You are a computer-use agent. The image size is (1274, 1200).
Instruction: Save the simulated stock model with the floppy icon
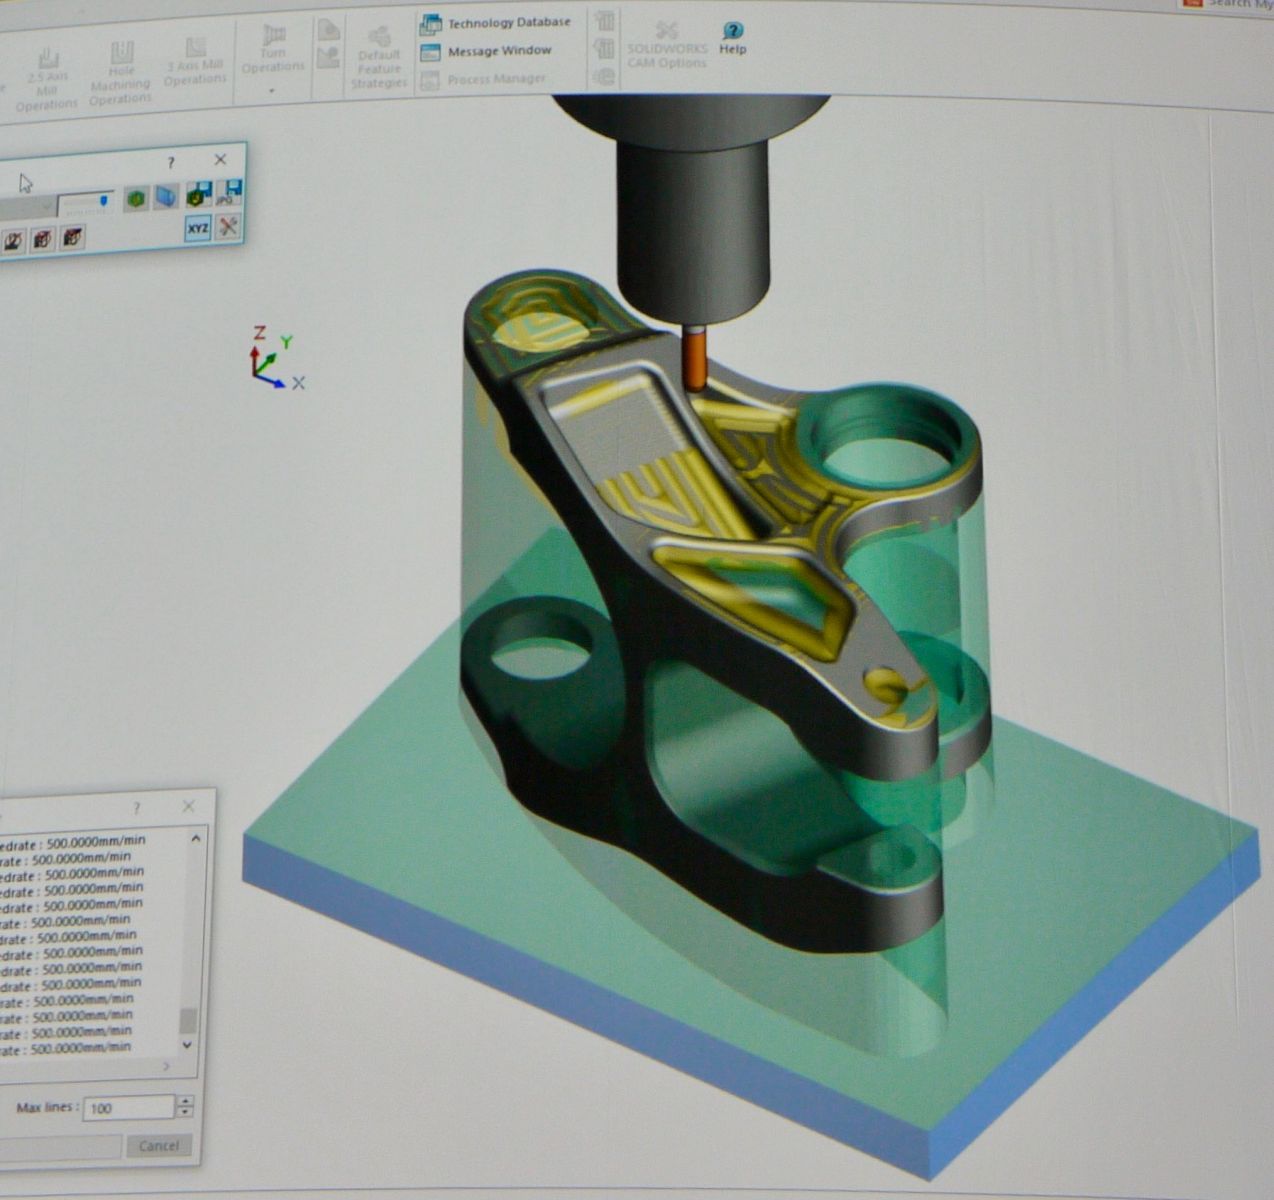pos(199,193)
